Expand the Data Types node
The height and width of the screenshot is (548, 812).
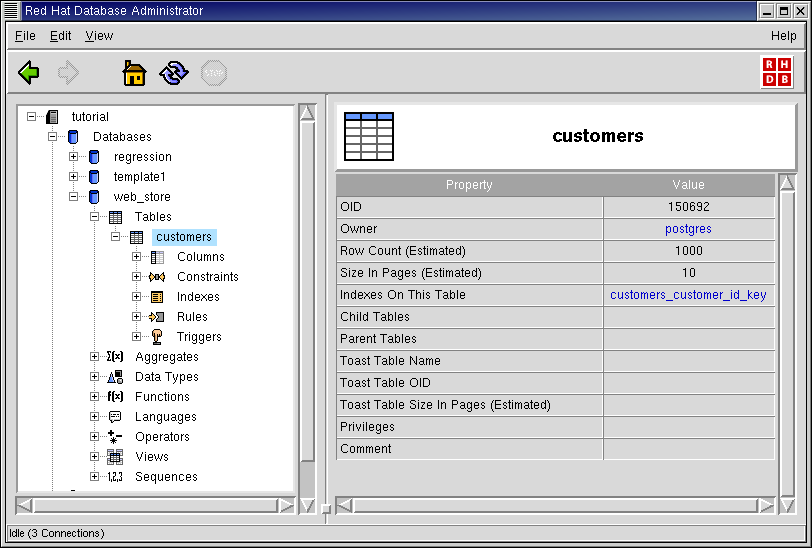click(x=94, y=377)
